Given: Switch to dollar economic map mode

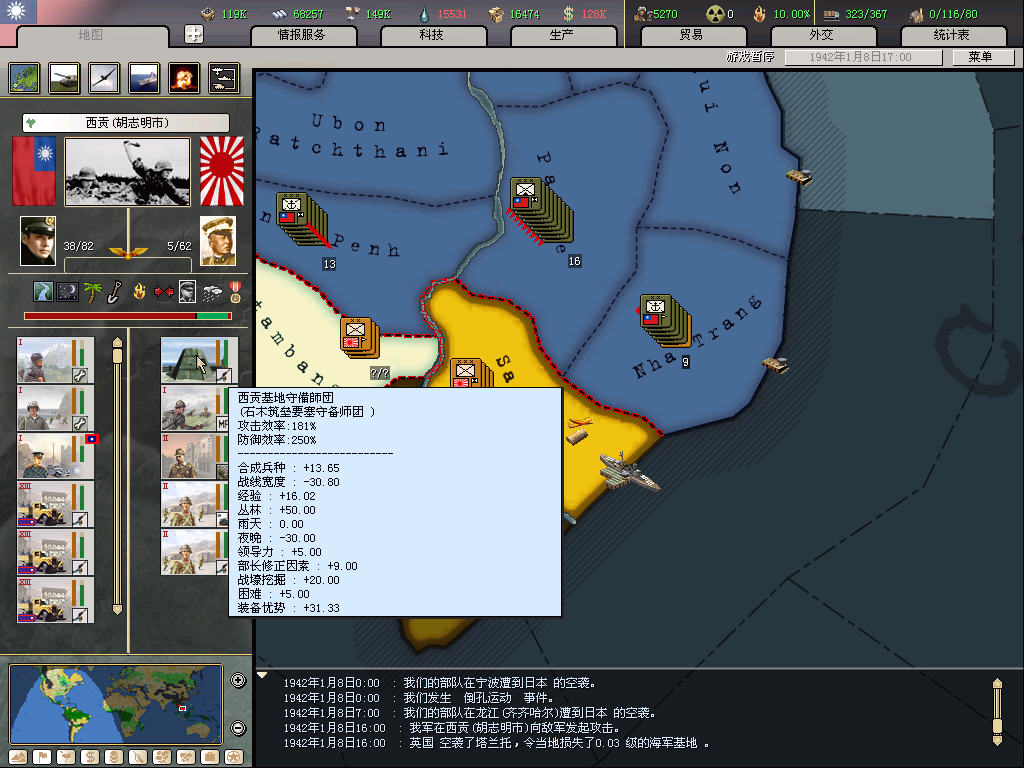Looking at the screenshot, I should [90, 757].
